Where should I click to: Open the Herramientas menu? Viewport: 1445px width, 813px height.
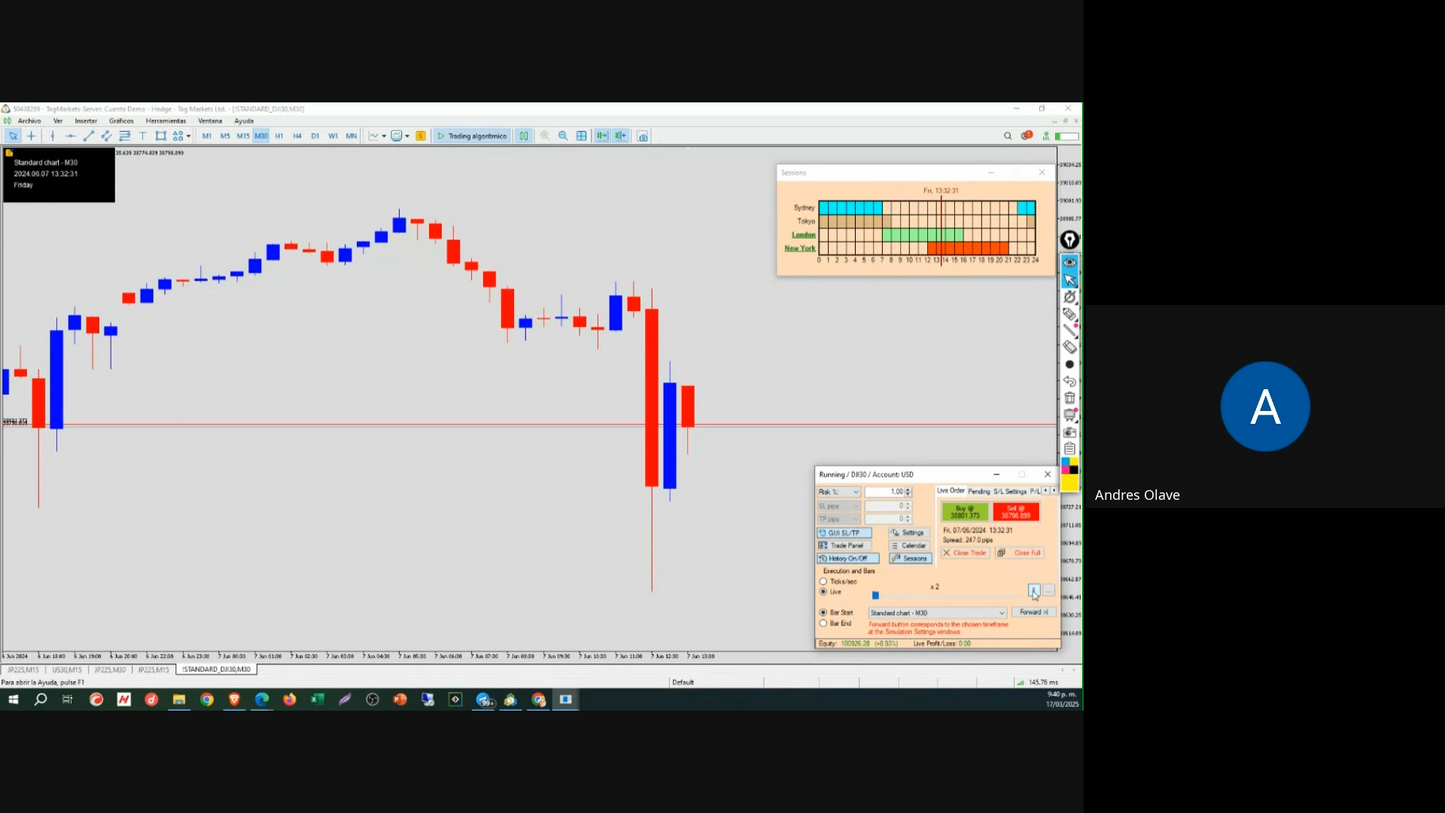pos(166,120)
